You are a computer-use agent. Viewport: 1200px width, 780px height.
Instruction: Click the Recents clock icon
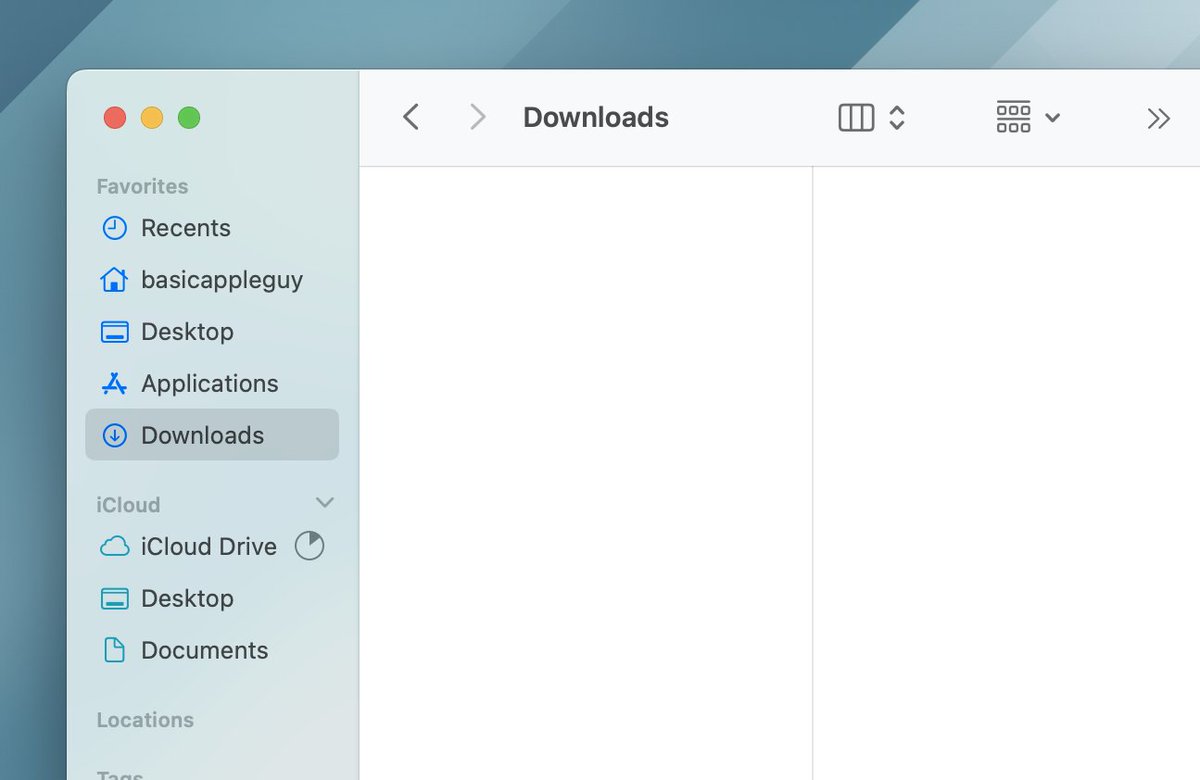pos(115,228)
